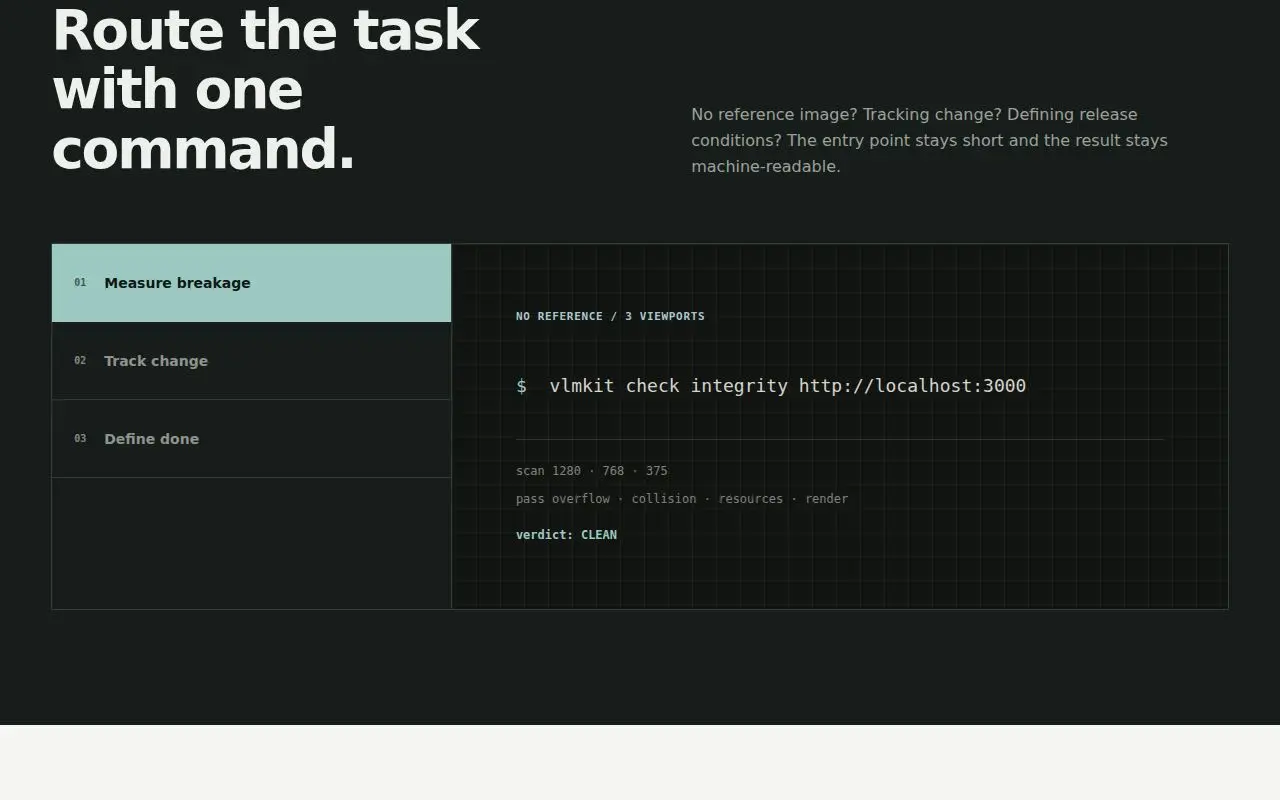Click the 03 number badge
The height and width of the screenshot is (800, 1280).
coord(80,439)
